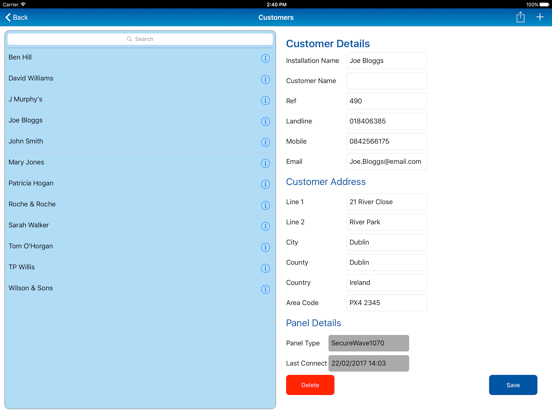
Task: Add a new customer with the plus icon
Action: click(x=540, y=17)
